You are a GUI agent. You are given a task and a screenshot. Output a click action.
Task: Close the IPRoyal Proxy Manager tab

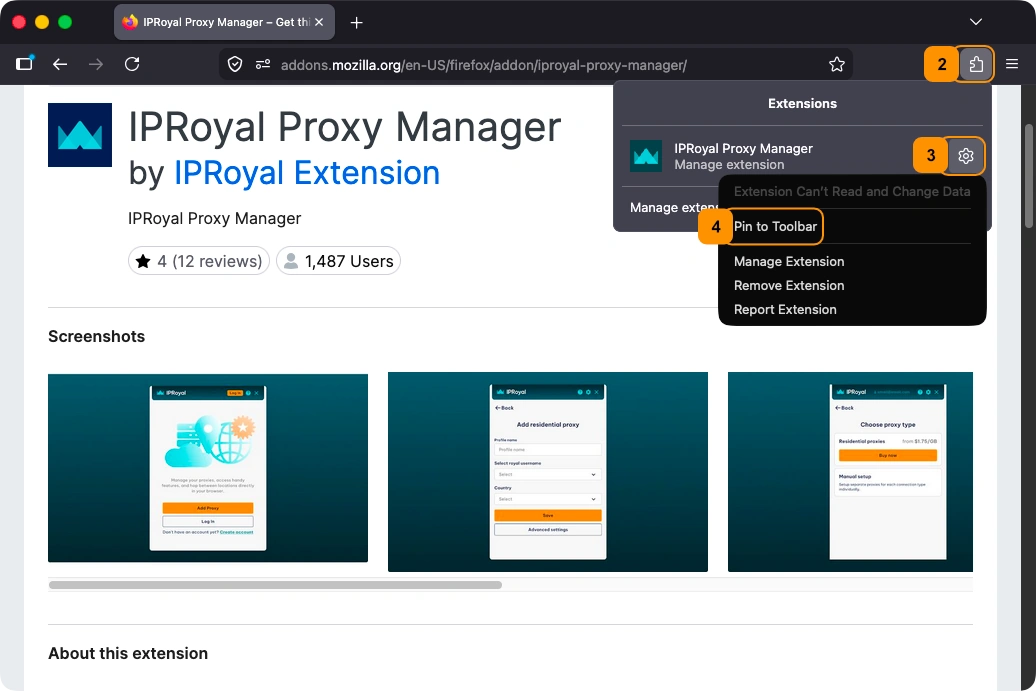click(x=319, y=22)
